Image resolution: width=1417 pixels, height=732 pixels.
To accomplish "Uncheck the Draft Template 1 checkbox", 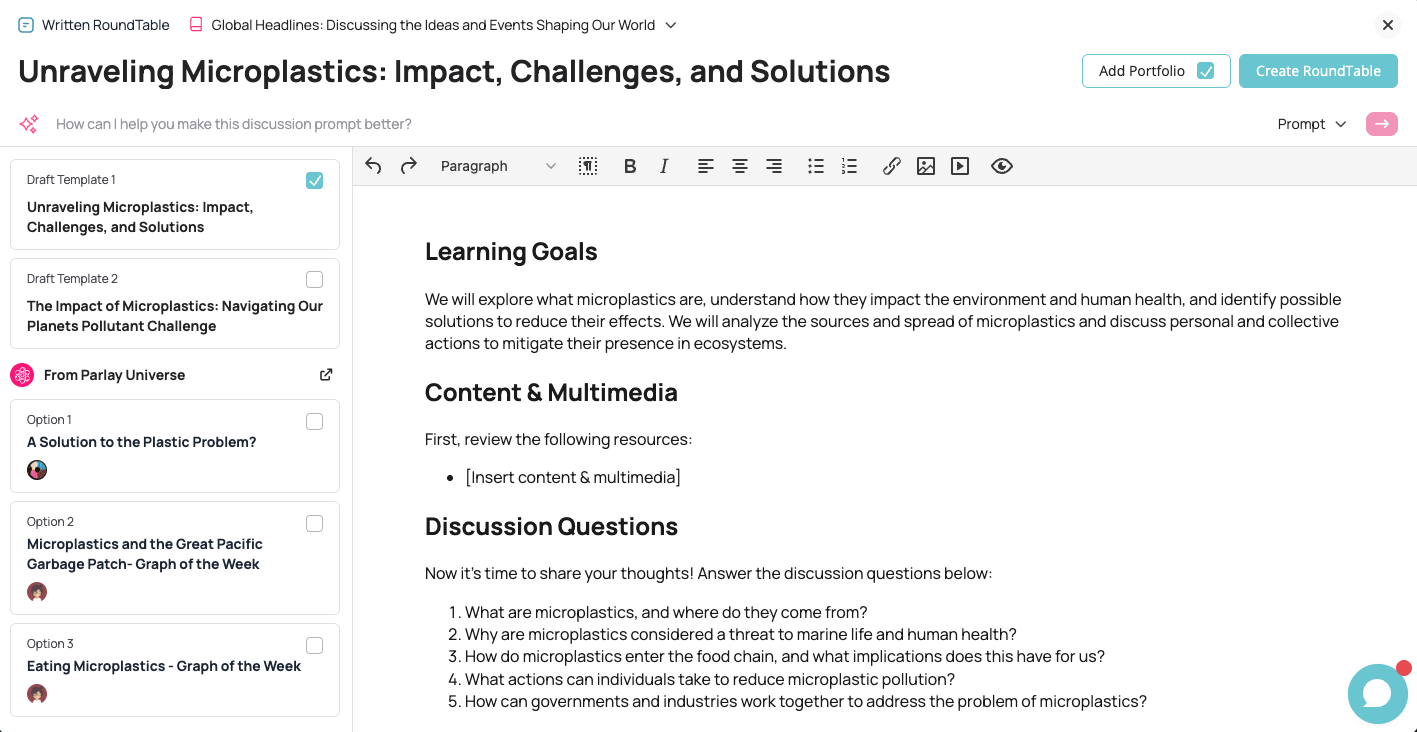I will (314, 180).
